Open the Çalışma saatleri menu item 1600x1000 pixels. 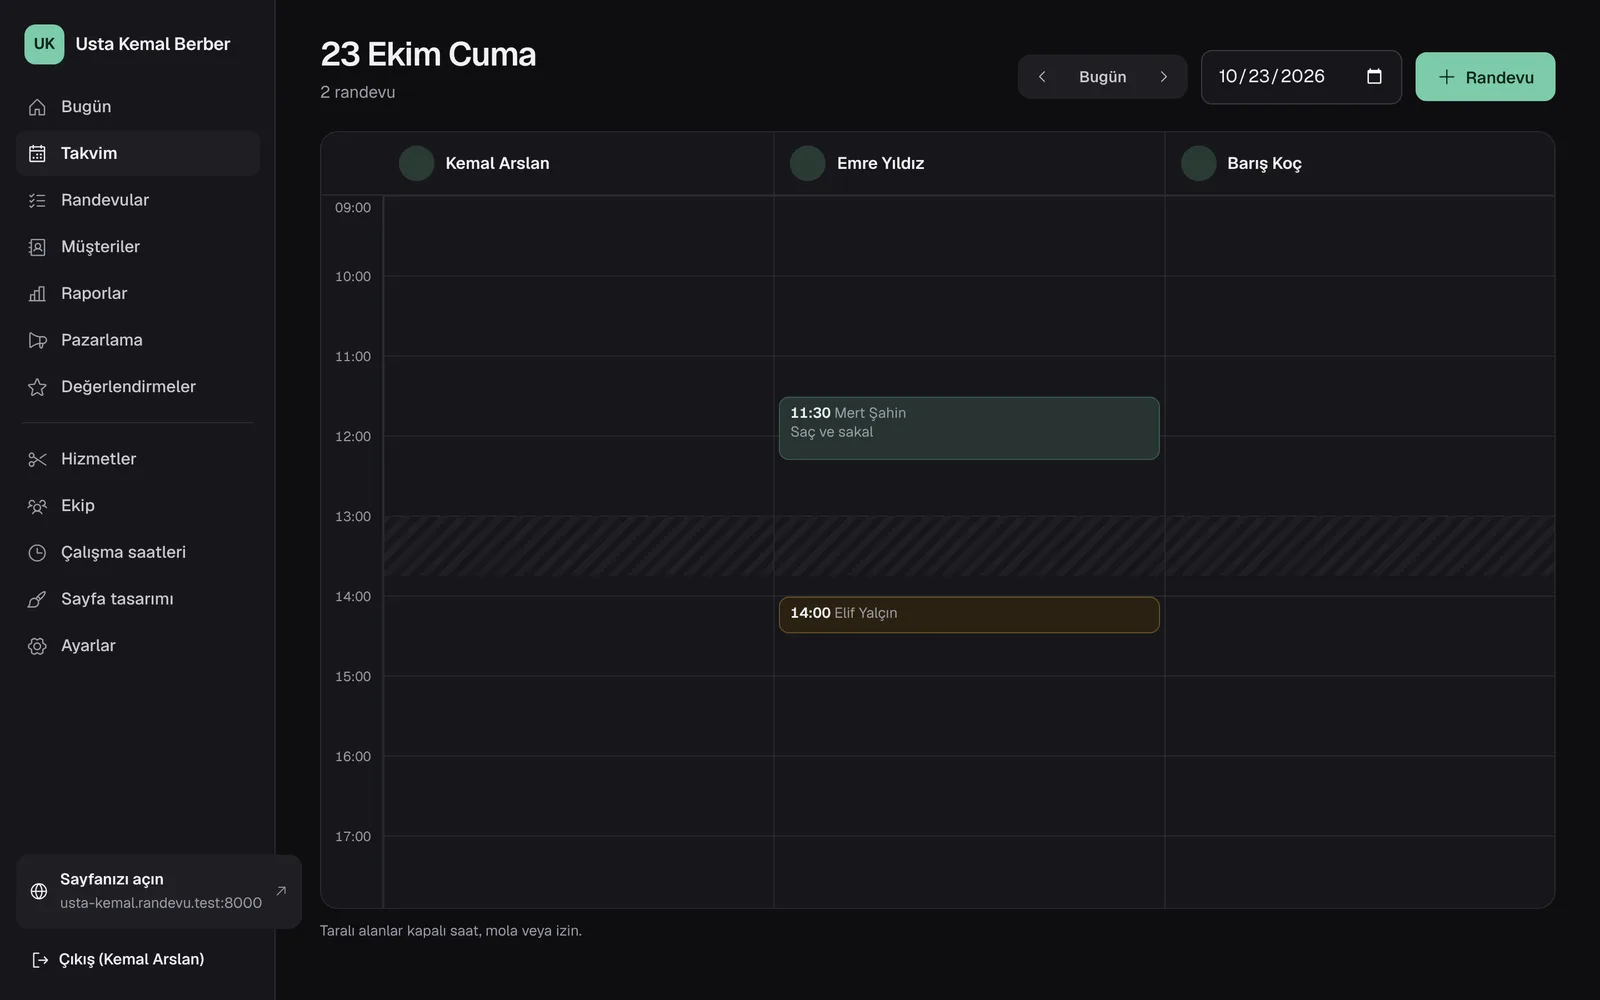138,552
